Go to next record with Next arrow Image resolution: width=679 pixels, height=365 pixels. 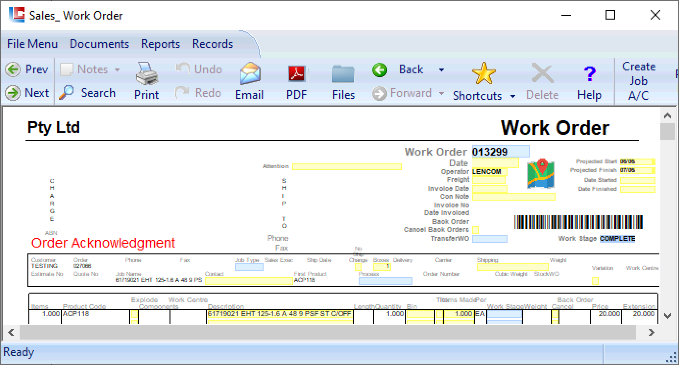click(13, 93)
